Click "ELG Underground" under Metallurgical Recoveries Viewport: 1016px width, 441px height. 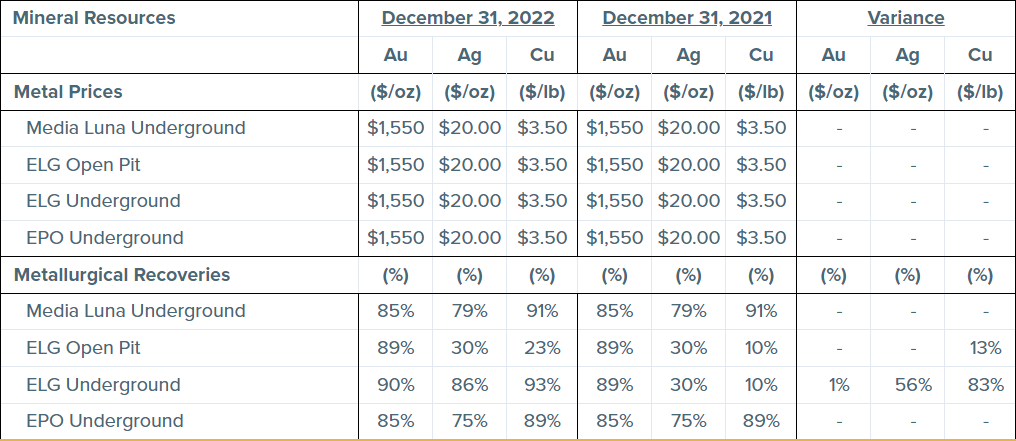click(x=104, y=385)
